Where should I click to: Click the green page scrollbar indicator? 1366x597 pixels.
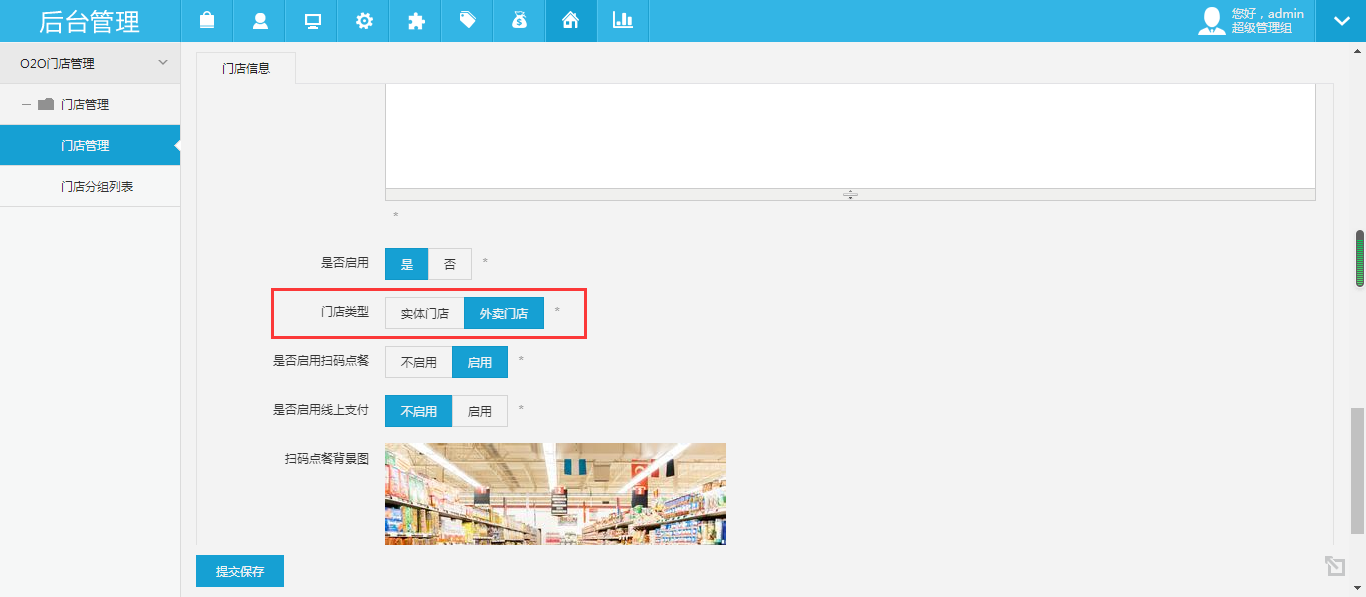1360,258
